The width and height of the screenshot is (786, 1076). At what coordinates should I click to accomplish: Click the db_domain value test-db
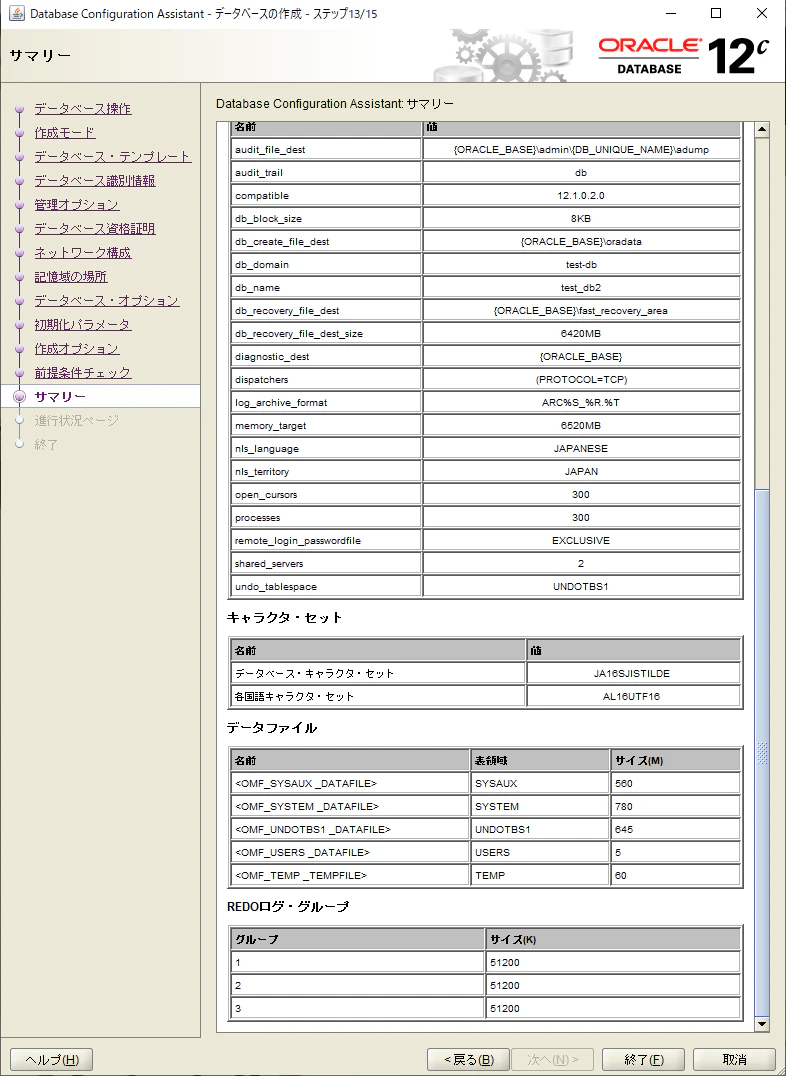pyautogui.click(x=581, y=265)
